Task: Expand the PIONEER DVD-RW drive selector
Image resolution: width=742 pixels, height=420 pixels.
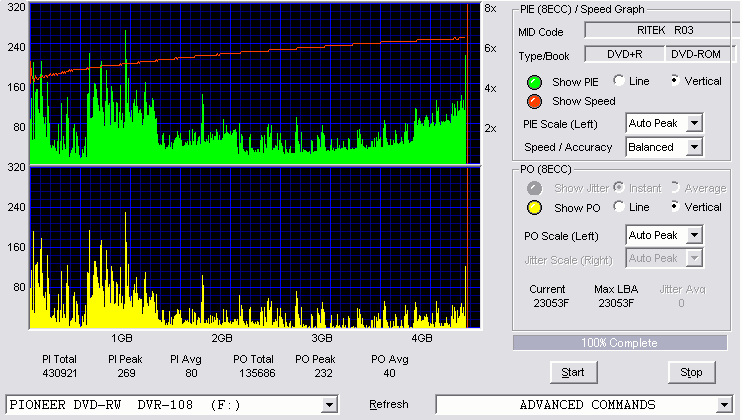Action: coord(329,405)
